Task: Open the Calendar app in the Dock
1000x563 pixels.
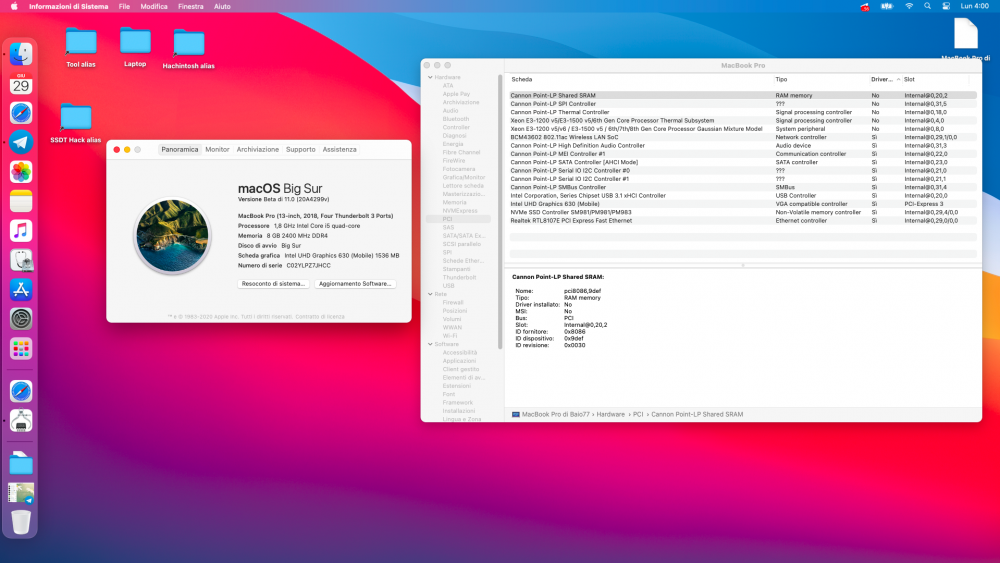Action: [20, 84]
